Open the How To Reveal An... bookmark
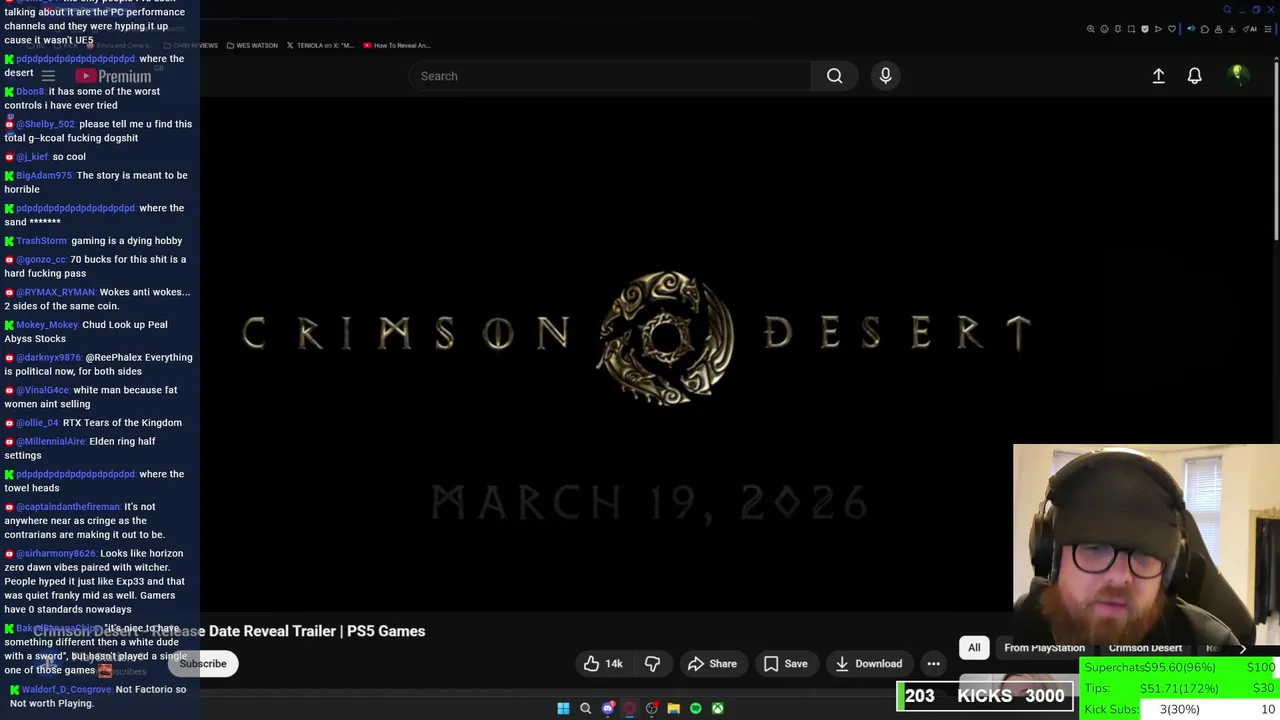The width and height of the screenshot is (1280, 720). [397, 45]
